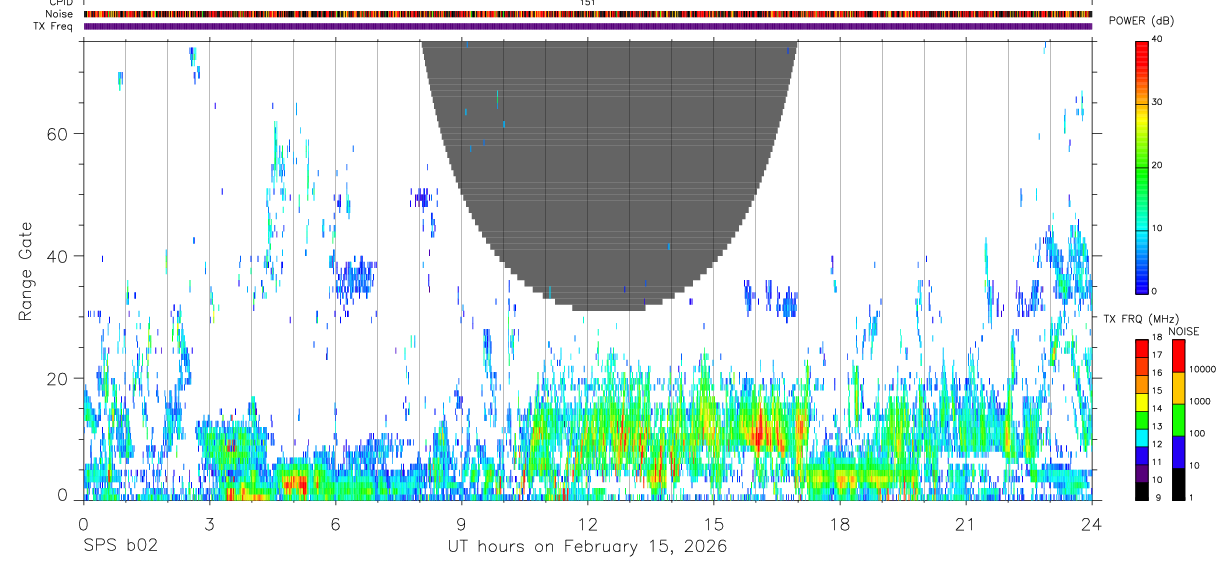Click the 1000 label on NOISE scale
1228x567 pixels.
[x=1199, y=401]
